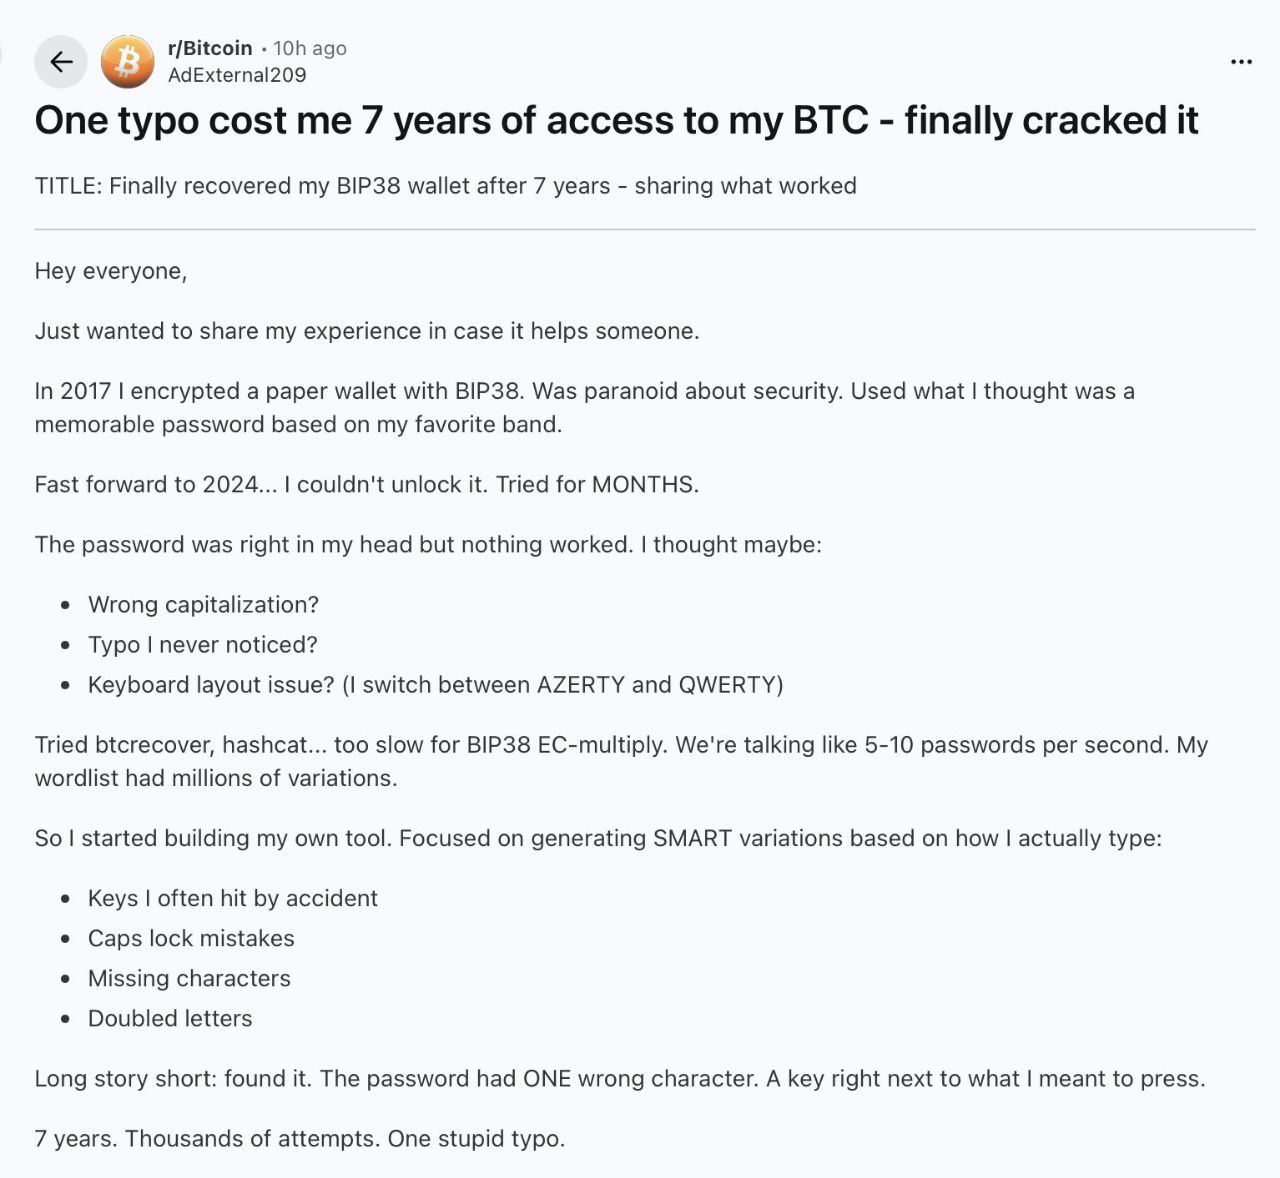Click the back arrow button
1280x1178 pixels.
click(x=61, y=62)
